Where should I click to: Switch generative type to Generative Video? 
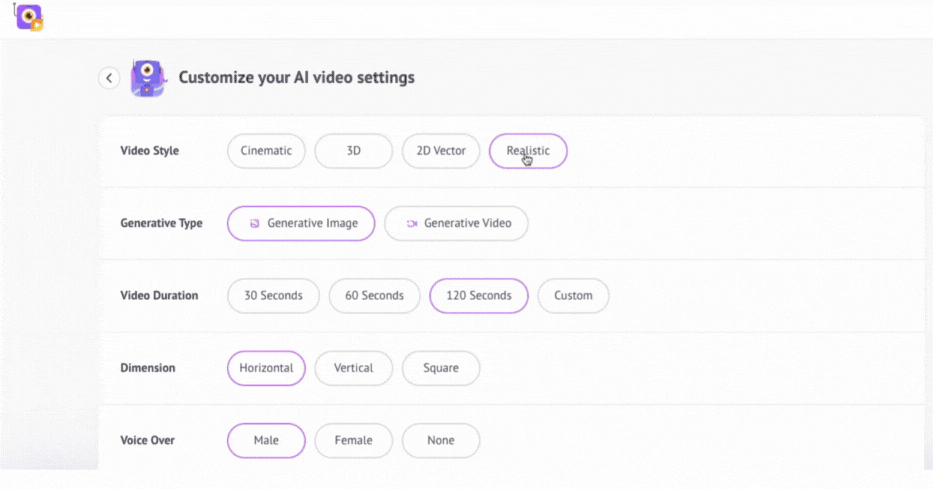tap(456, 224)
